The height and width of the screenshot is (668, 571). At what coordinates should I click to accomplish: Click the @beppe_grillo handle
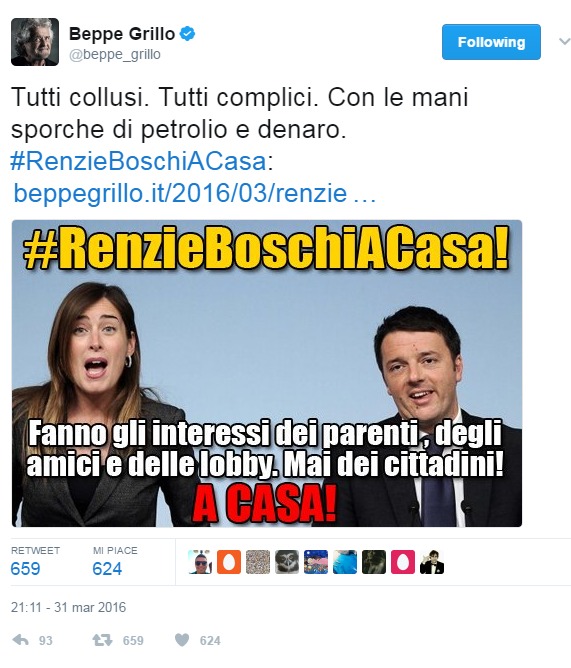[x=115, y=55]
